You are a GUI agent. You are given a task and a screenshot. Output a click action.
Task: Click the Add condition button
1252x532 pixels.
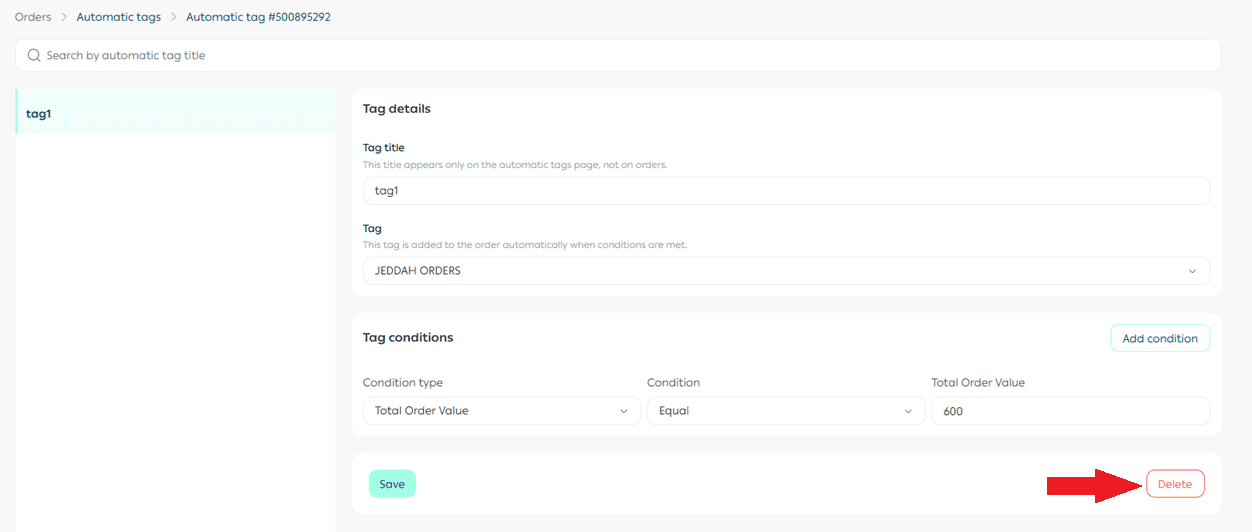tap(1160, 339)
